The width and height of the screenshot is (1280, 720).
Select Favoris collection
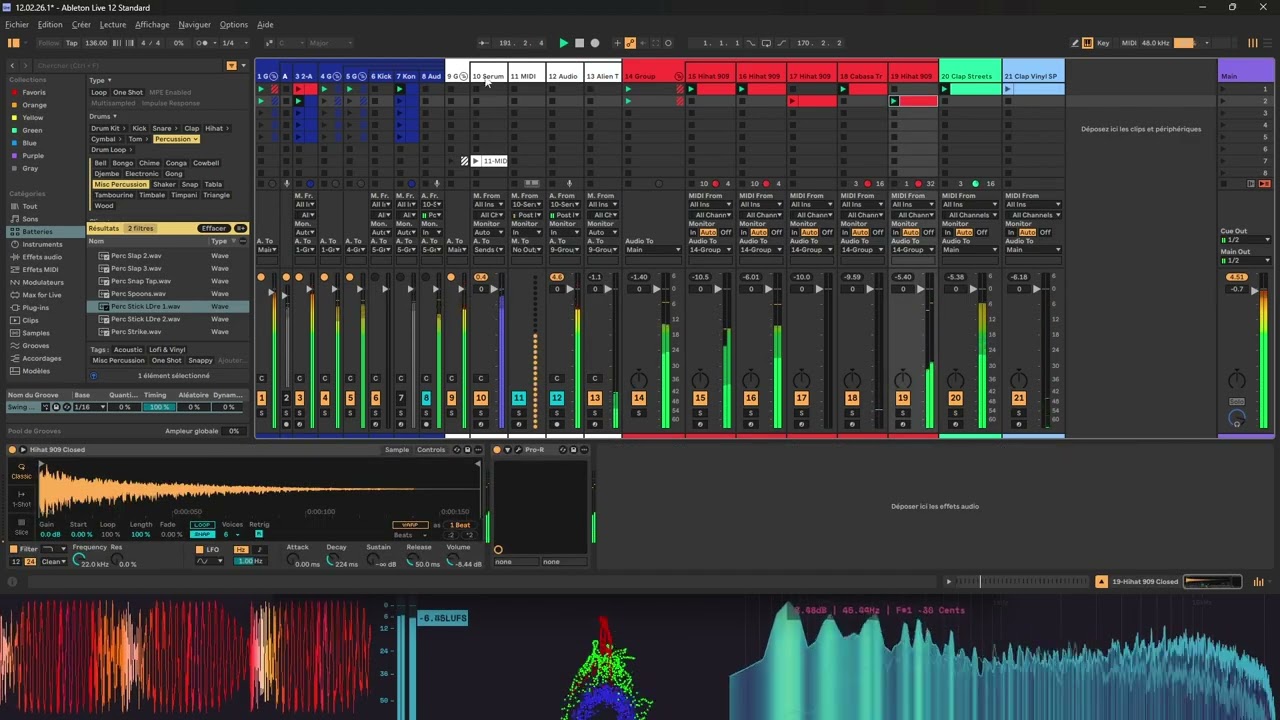[34, 92]
